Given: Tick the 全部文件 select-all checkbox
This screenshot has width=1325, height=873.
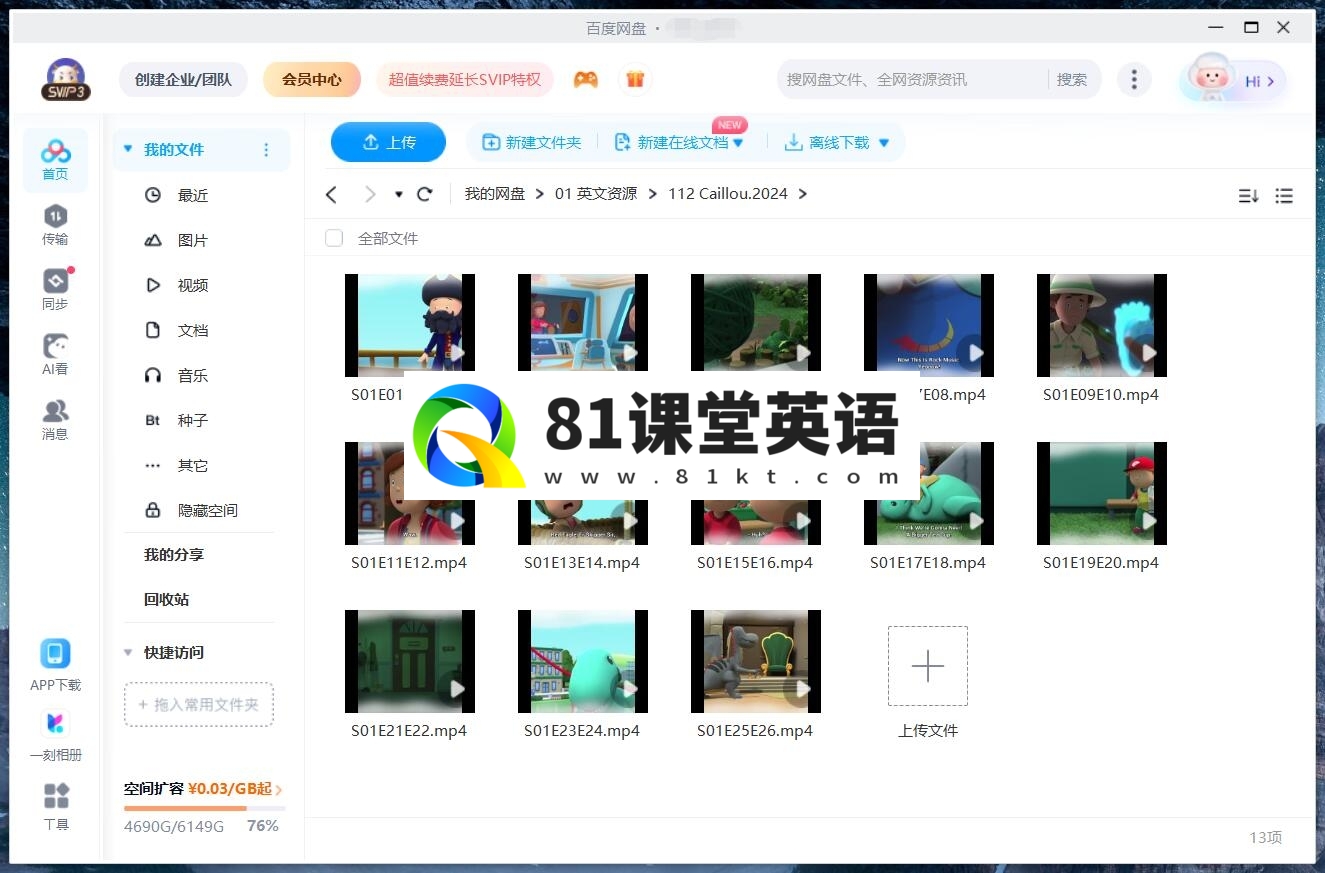Looking at the screenshot, I should pos(334,238).
